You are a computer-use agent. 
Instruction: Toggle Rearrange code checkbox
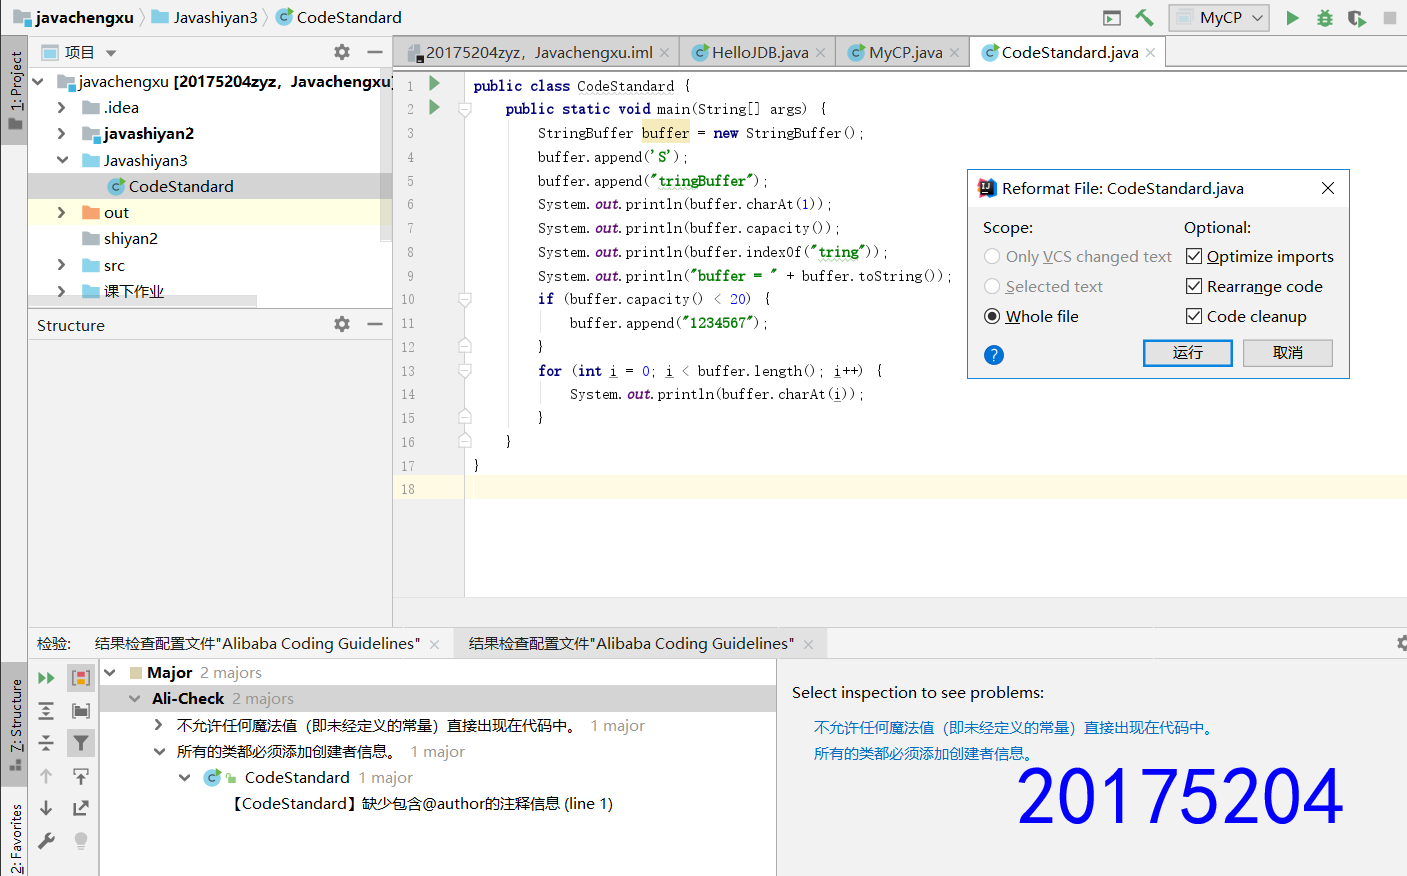[x=1194, y=286]
